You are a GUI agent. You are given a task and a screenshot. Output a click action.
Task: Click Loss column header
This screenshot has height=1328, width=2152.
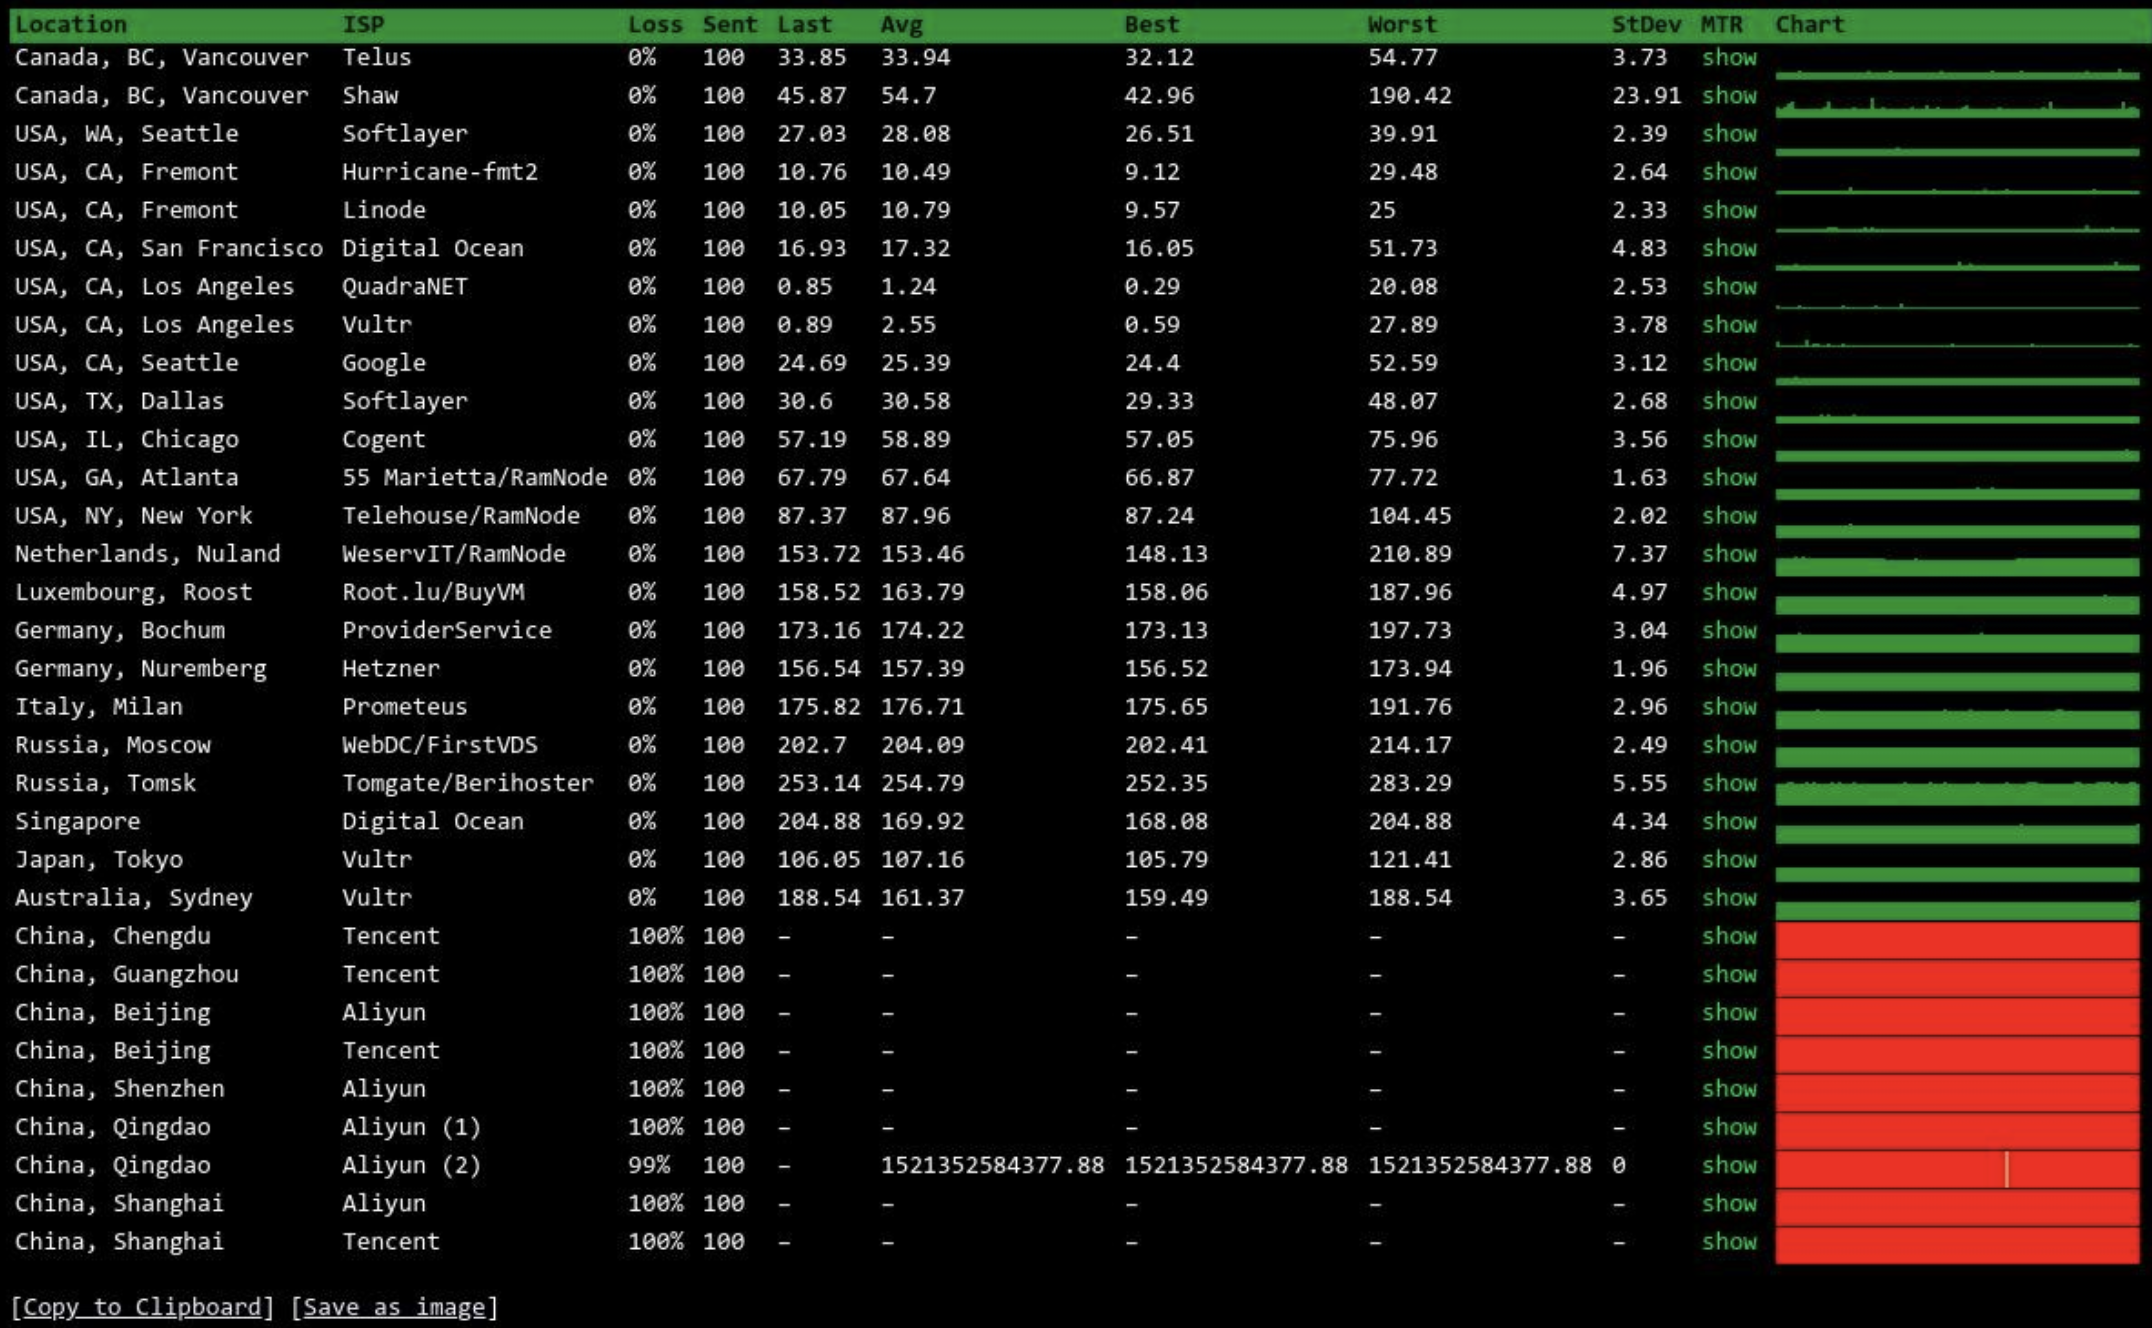click(654, 25)
